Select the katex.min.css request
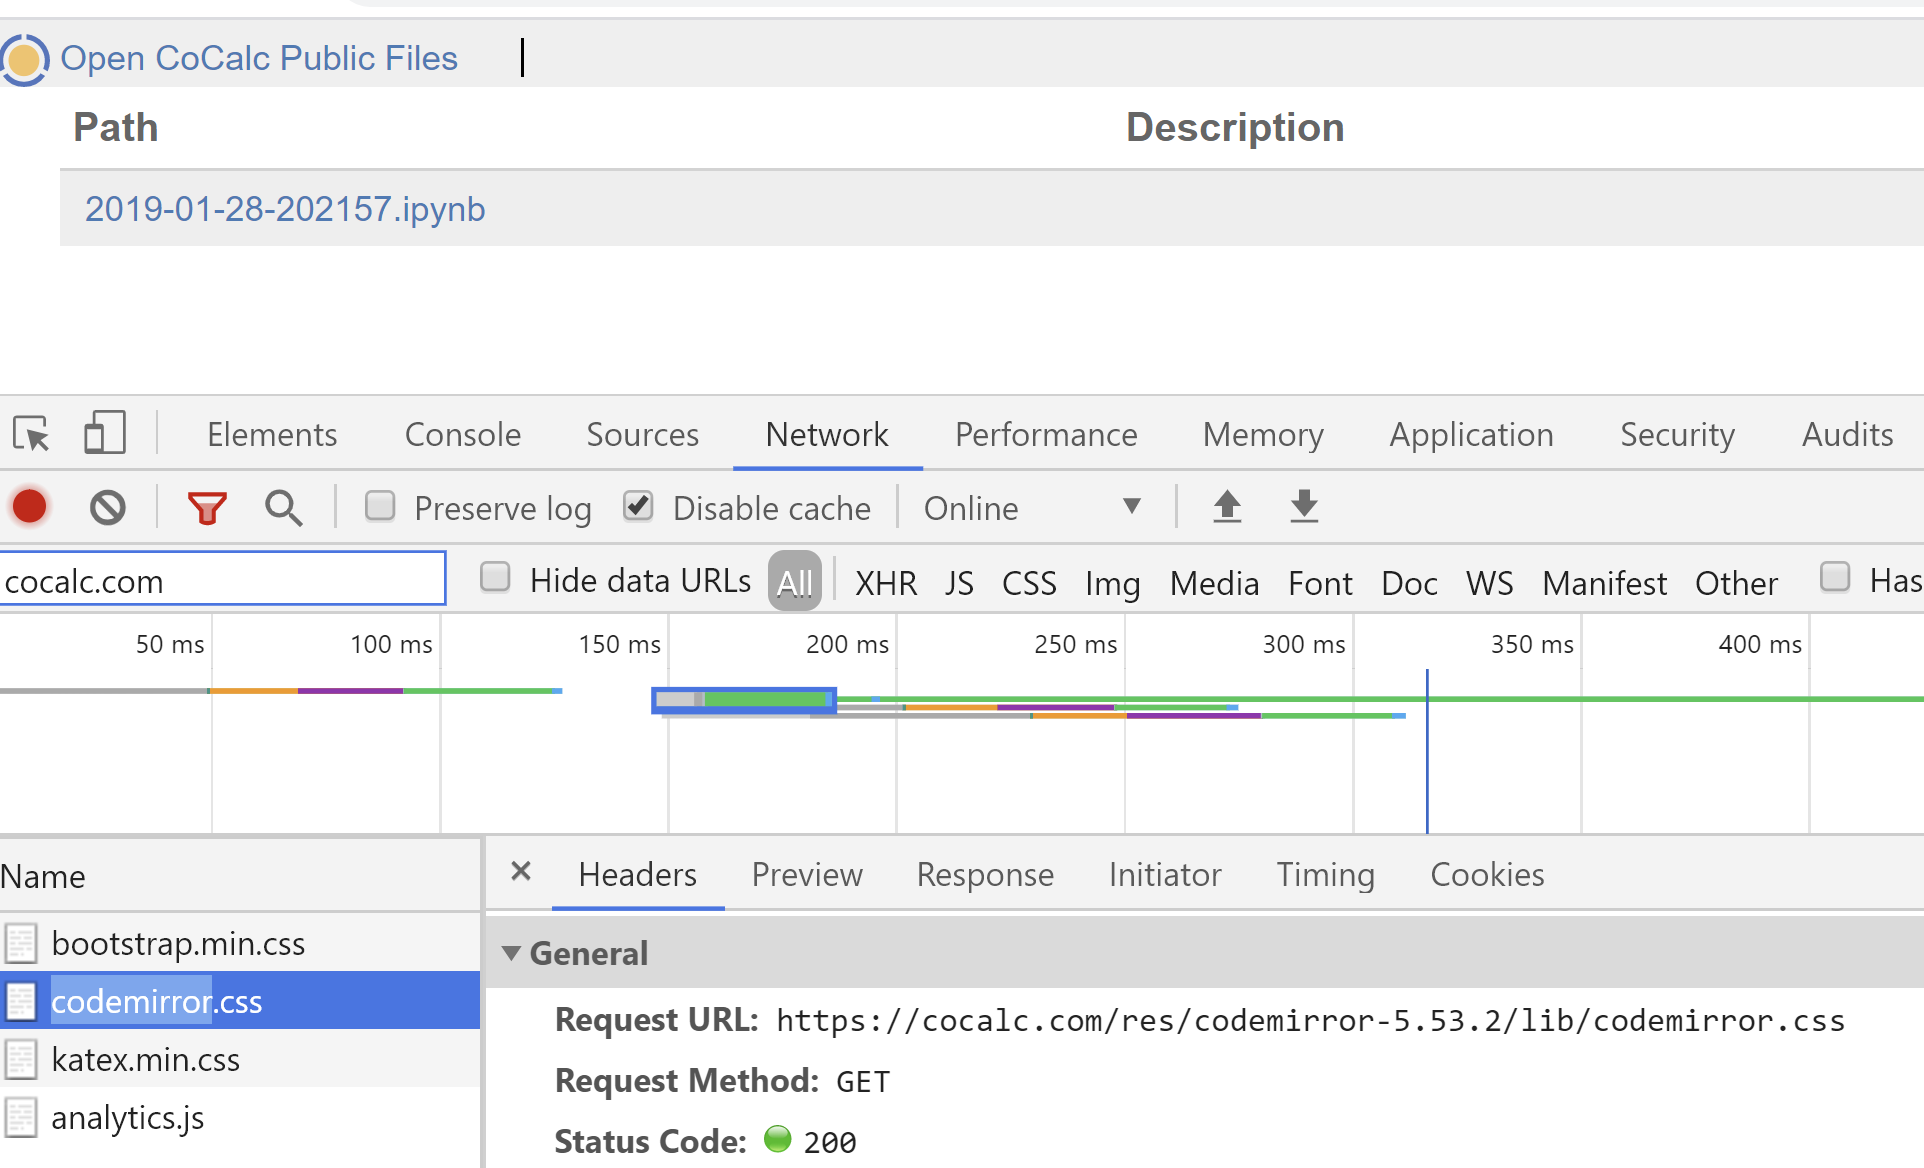The height and width of the screenshot is (1168, 1924). 145,1059
